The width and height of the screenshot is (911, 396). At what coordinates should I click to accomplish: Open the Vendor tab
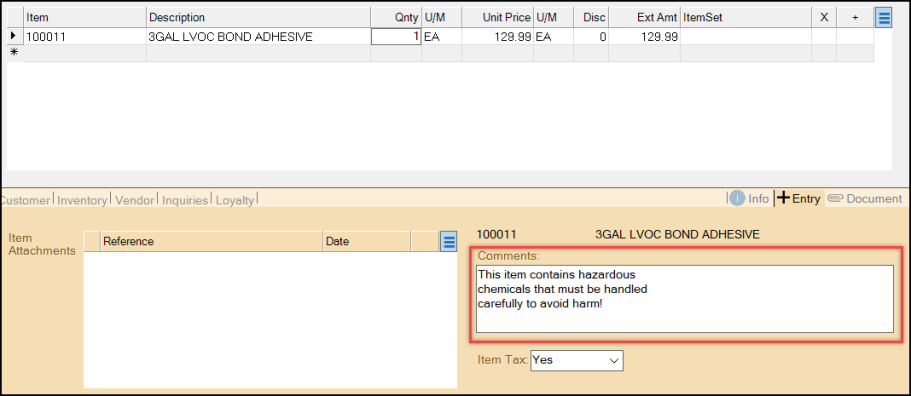pos(134,200)
